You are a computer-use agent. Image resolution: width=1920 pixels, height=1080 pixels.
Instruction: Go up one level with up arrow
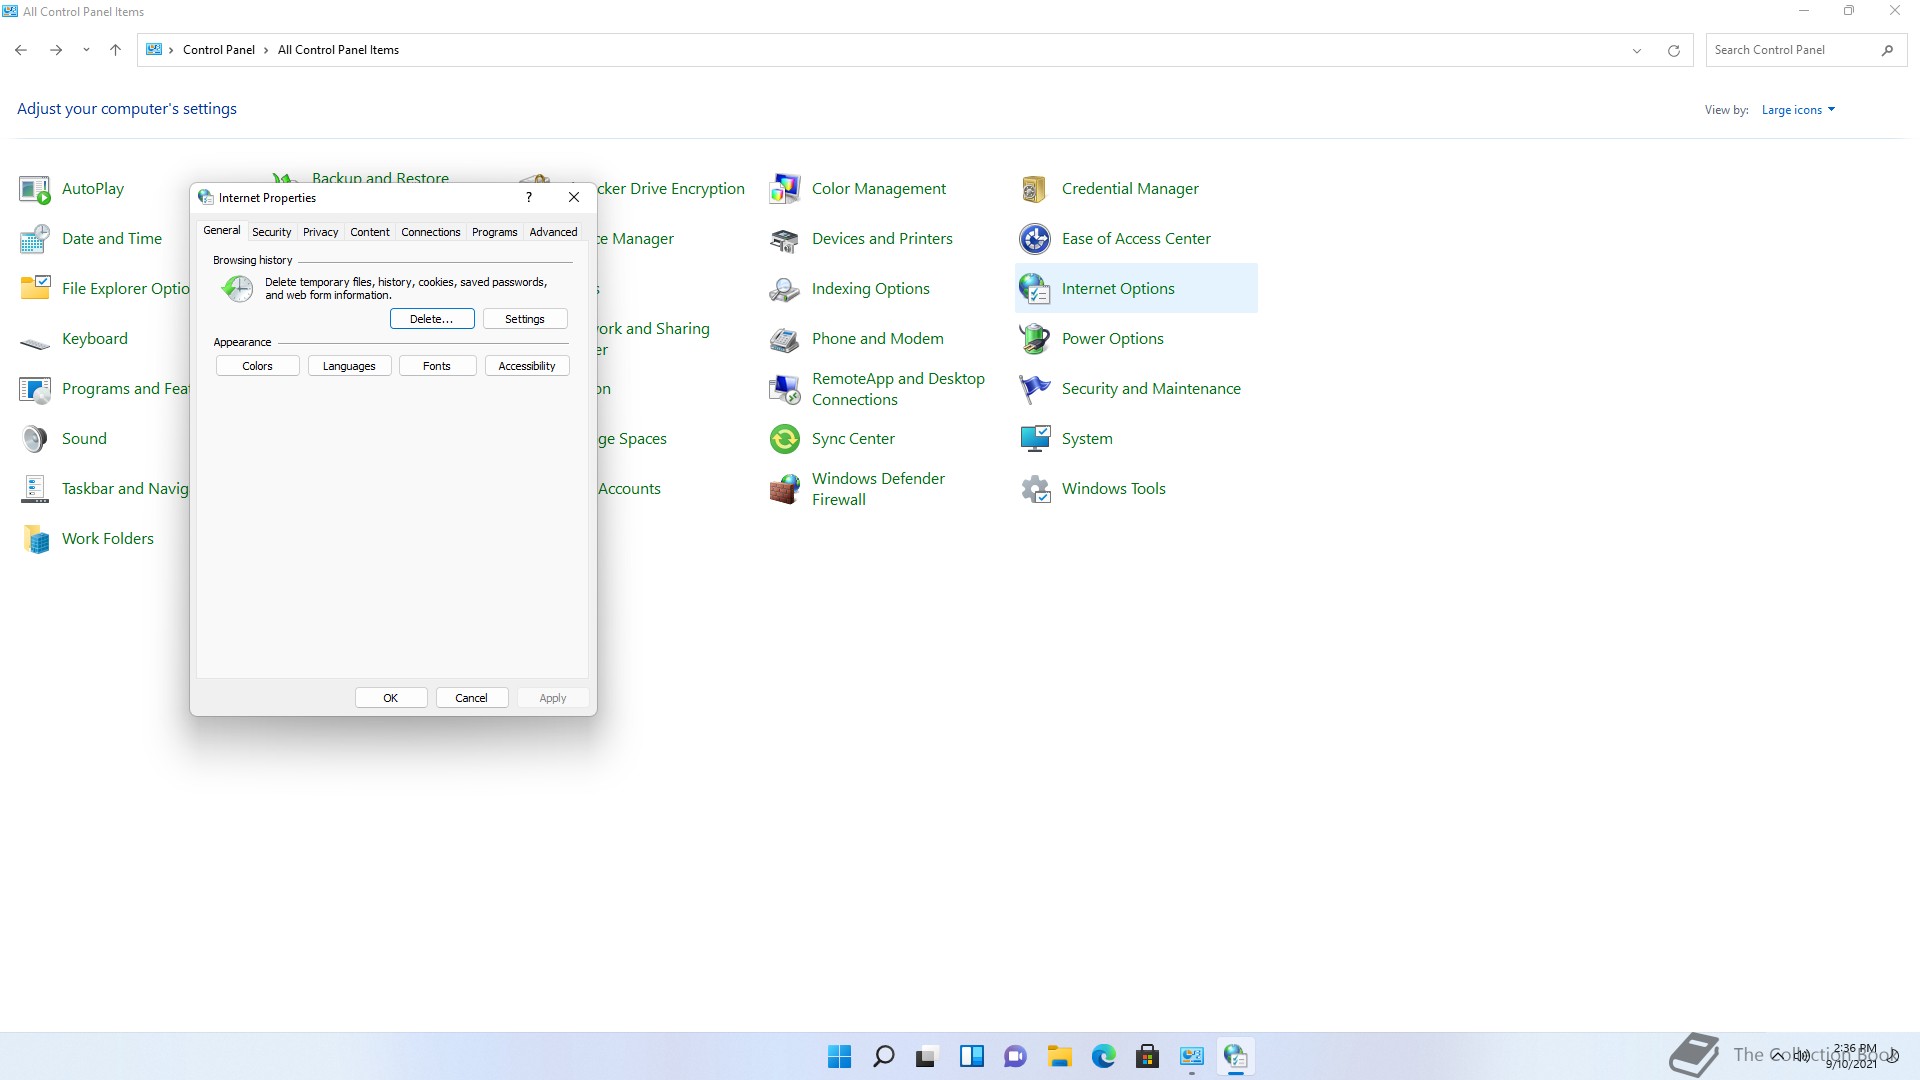(115, 50)
